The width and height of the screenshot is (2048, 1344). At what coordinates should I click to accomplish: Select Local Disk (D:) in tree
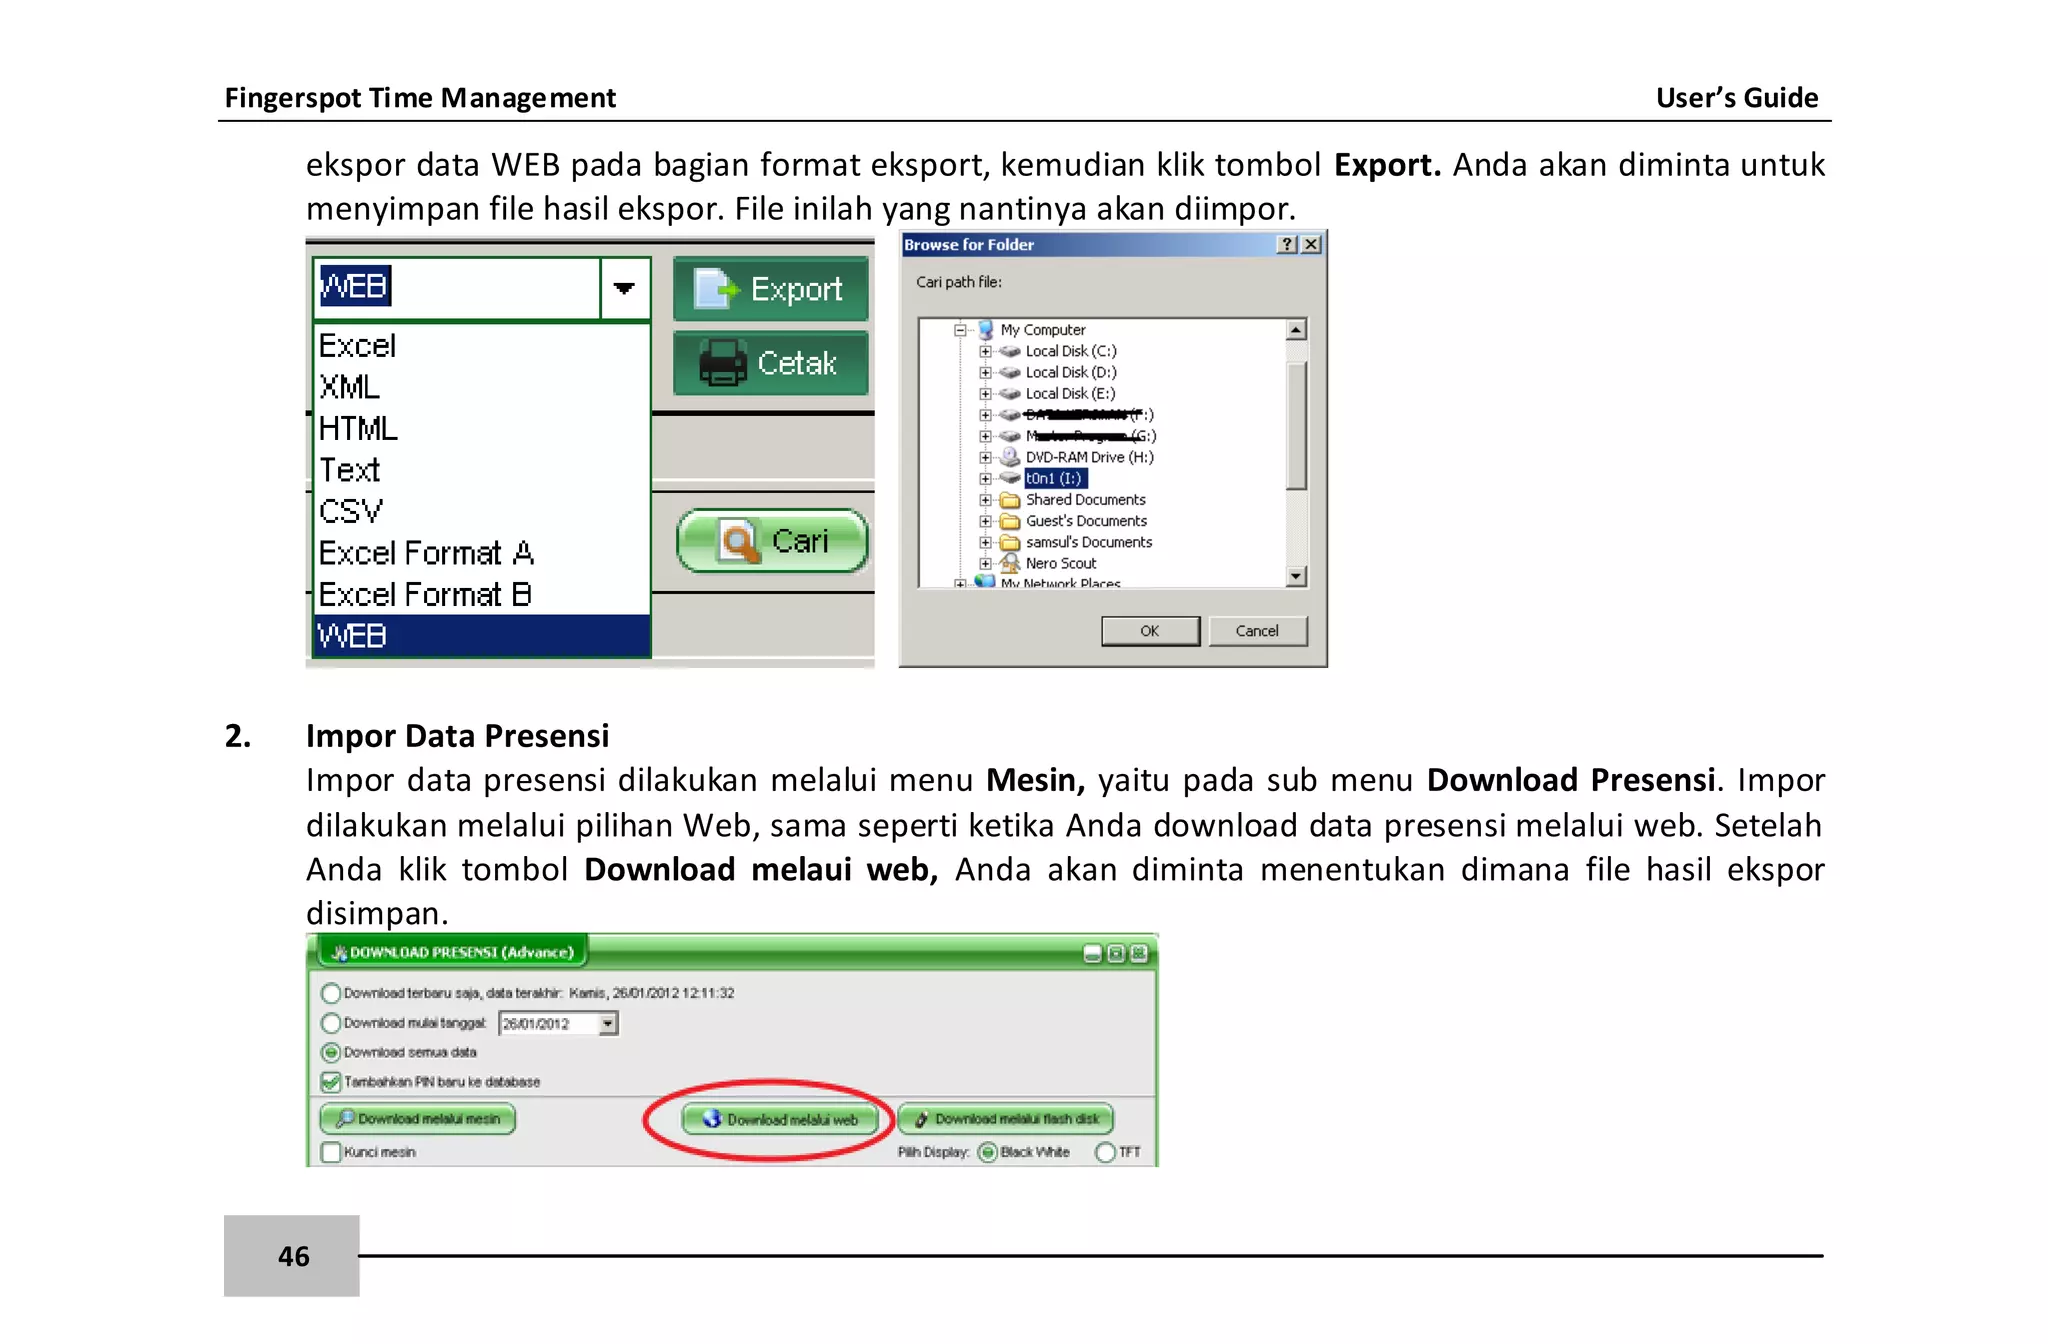click(x=1071, y=372)
